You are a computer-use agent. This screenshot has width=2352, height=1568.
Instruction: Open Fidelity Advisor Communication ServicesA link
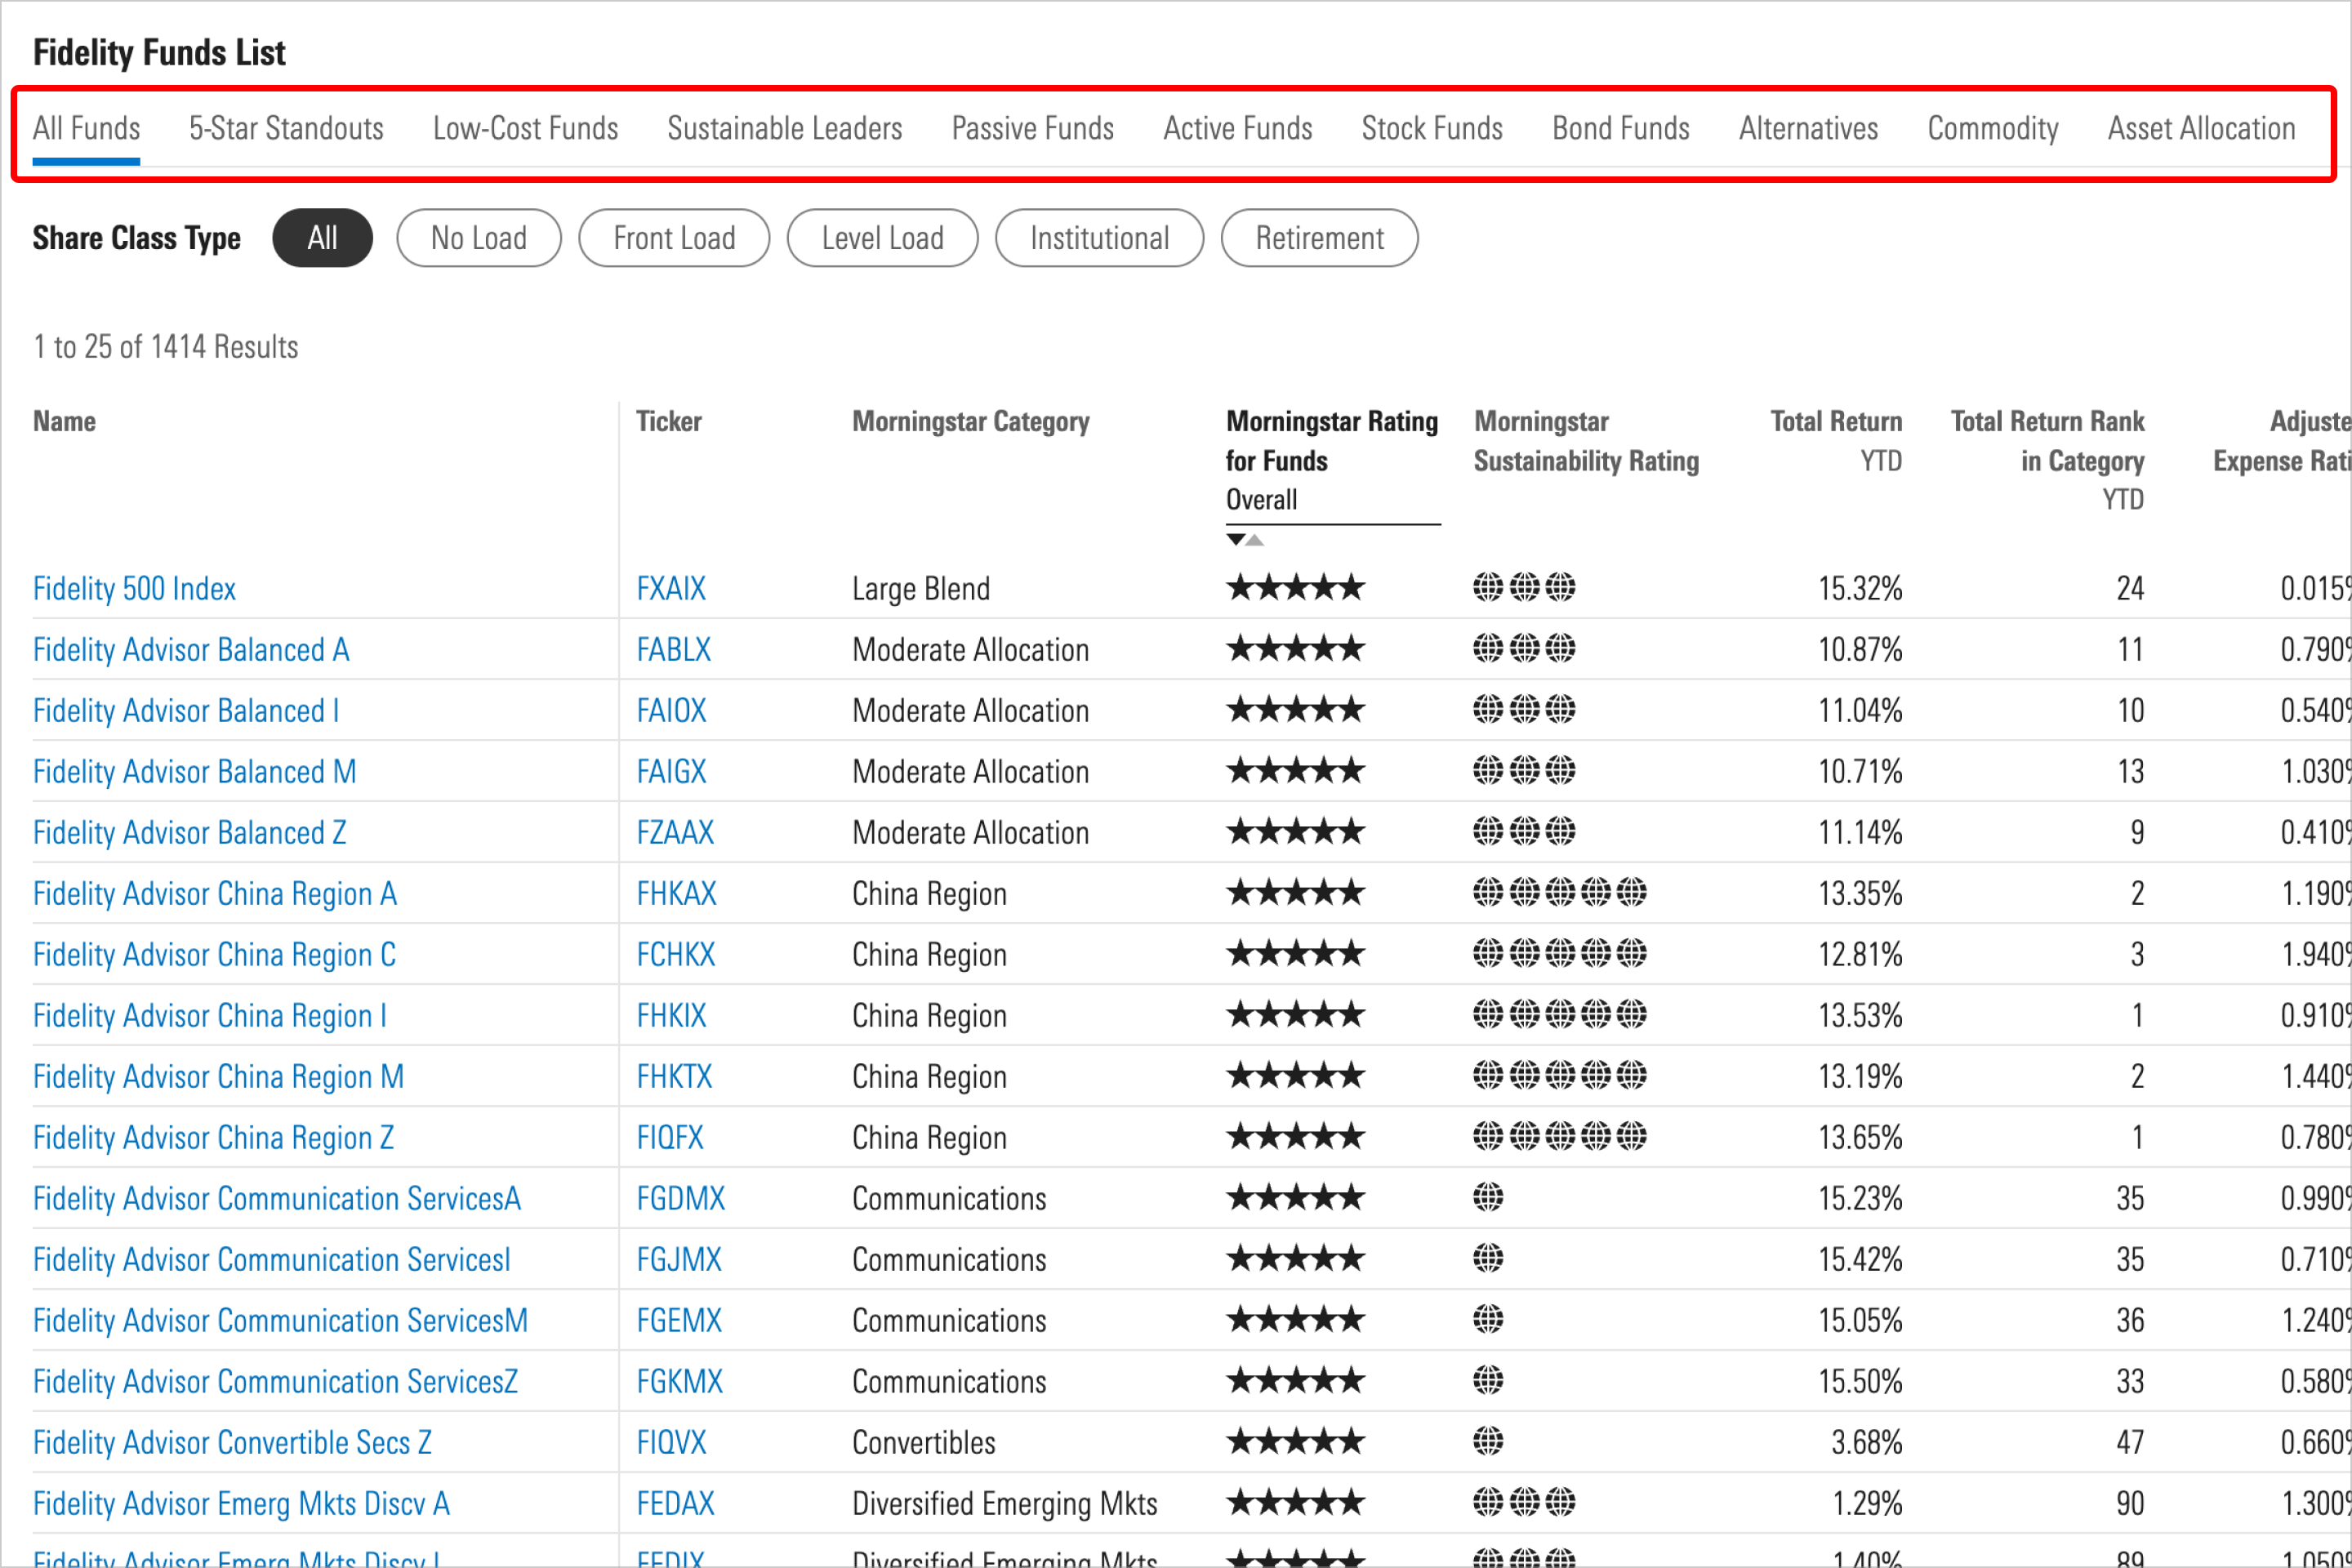[x=277, y=1198]
